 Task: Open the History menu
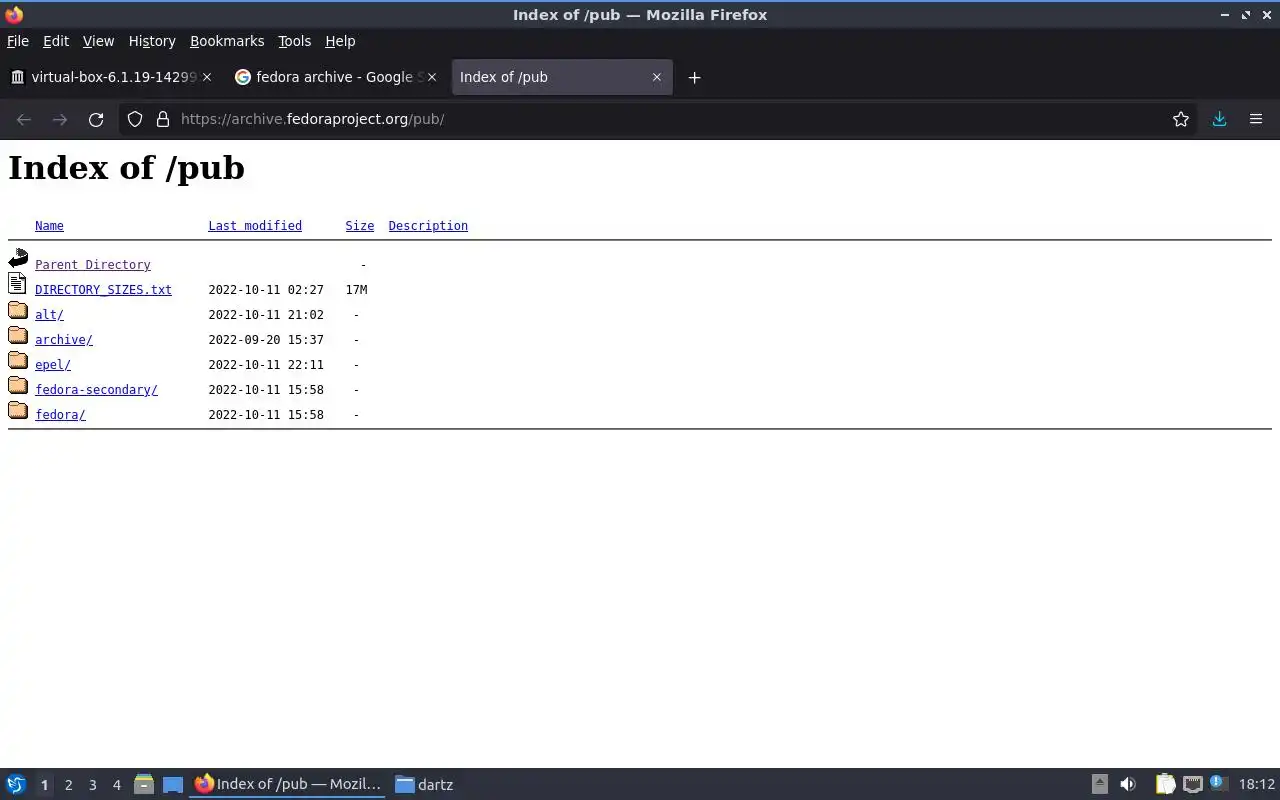[152, 41]
